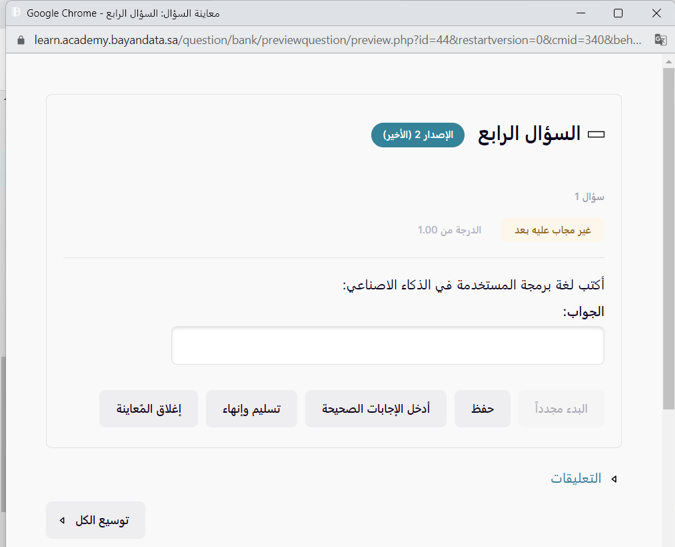The width and height of the screenshot is (675, 547).
Task: Open the التعليقات comments link
Action: [x=576, y=478]
